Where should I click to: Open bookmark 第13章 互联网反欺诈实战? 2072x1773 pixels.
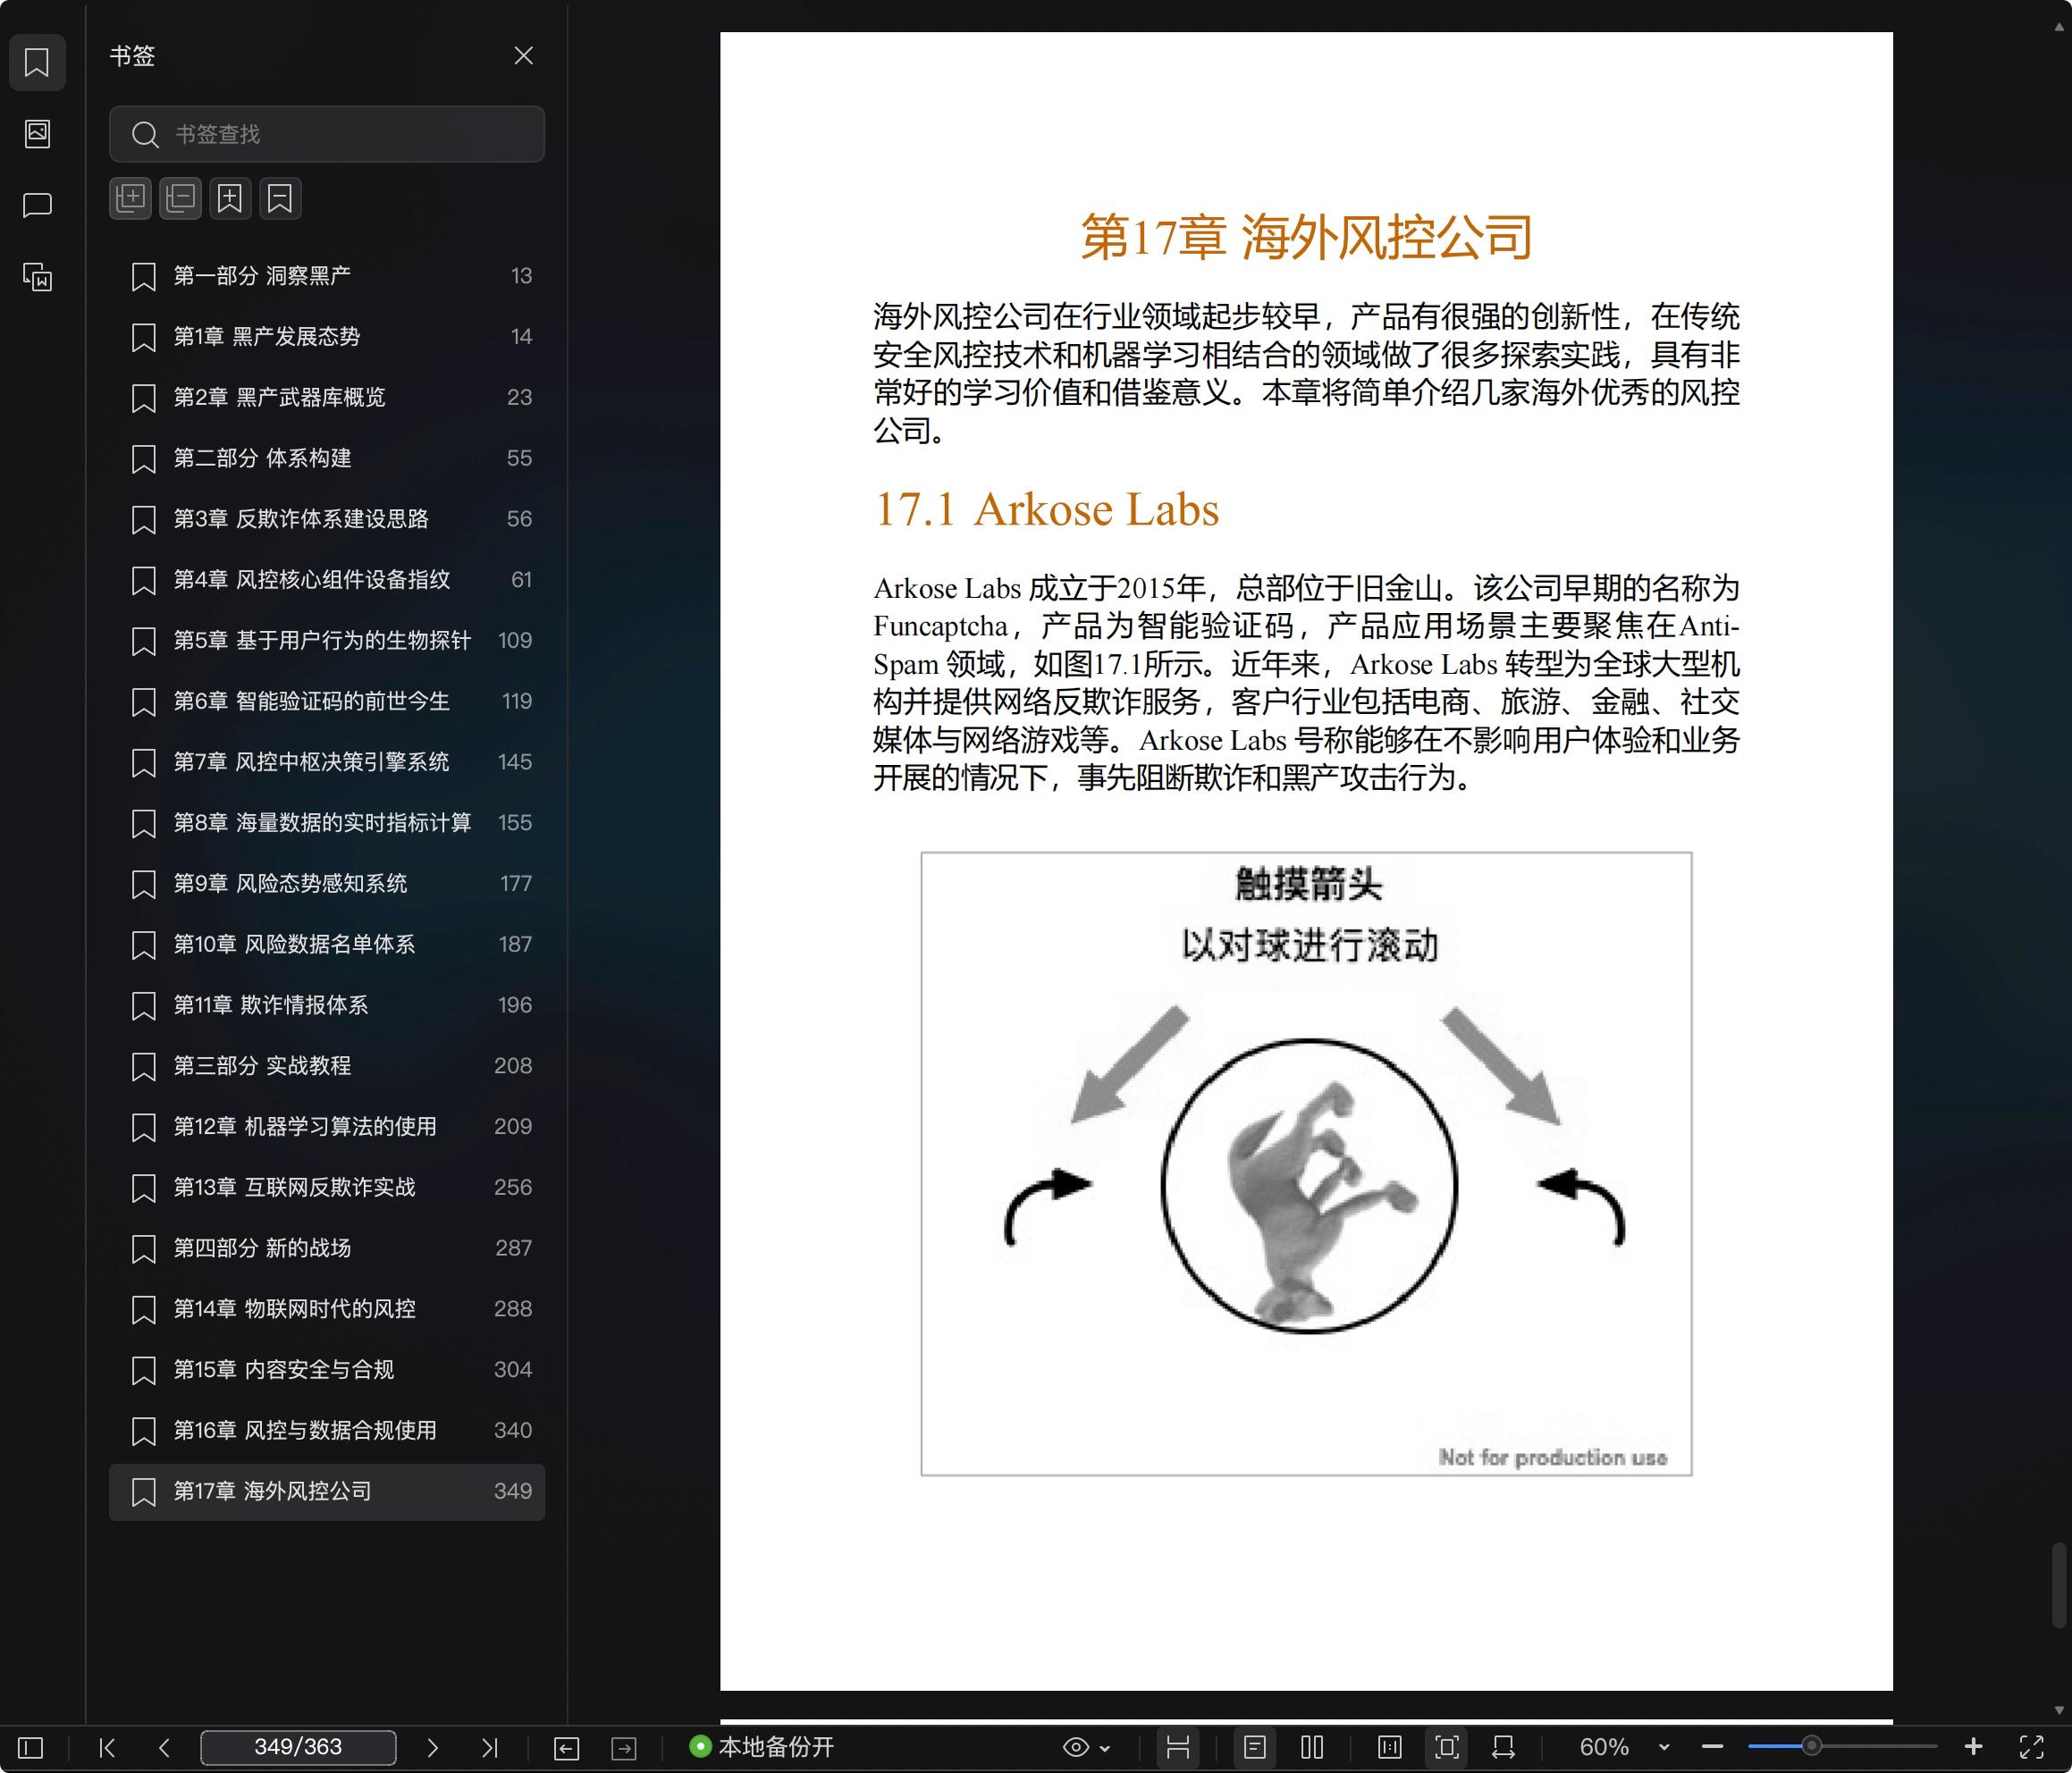click(x=327, y=1187)
